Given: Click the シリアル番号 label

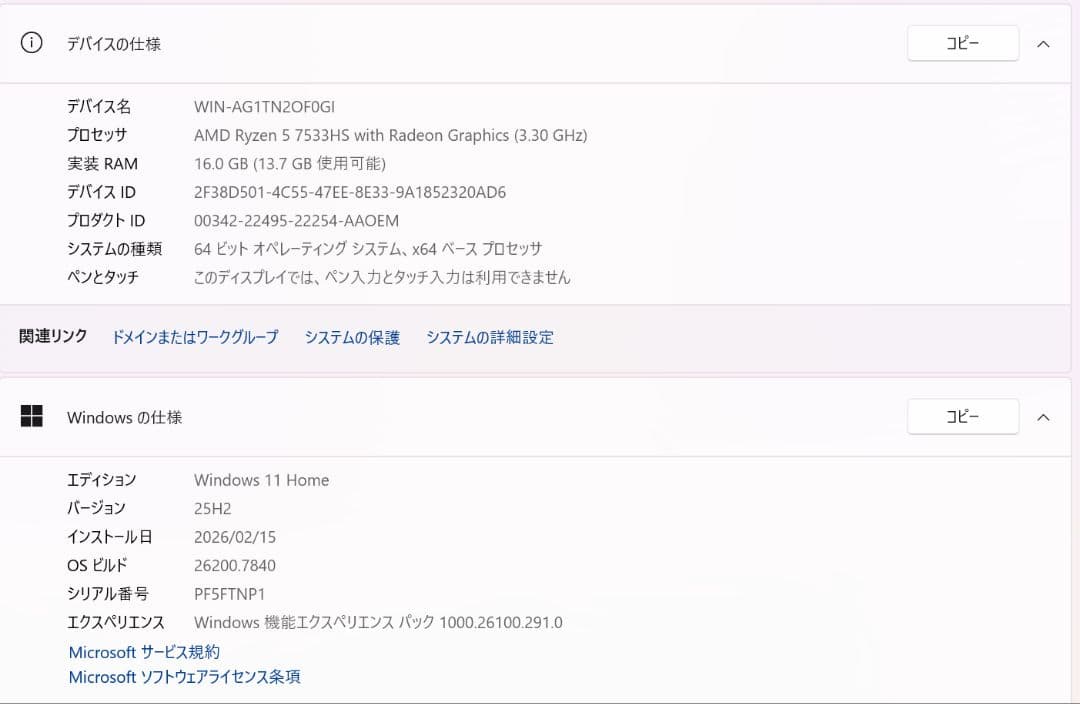Looking at the screenshot, I should (107, 593).
